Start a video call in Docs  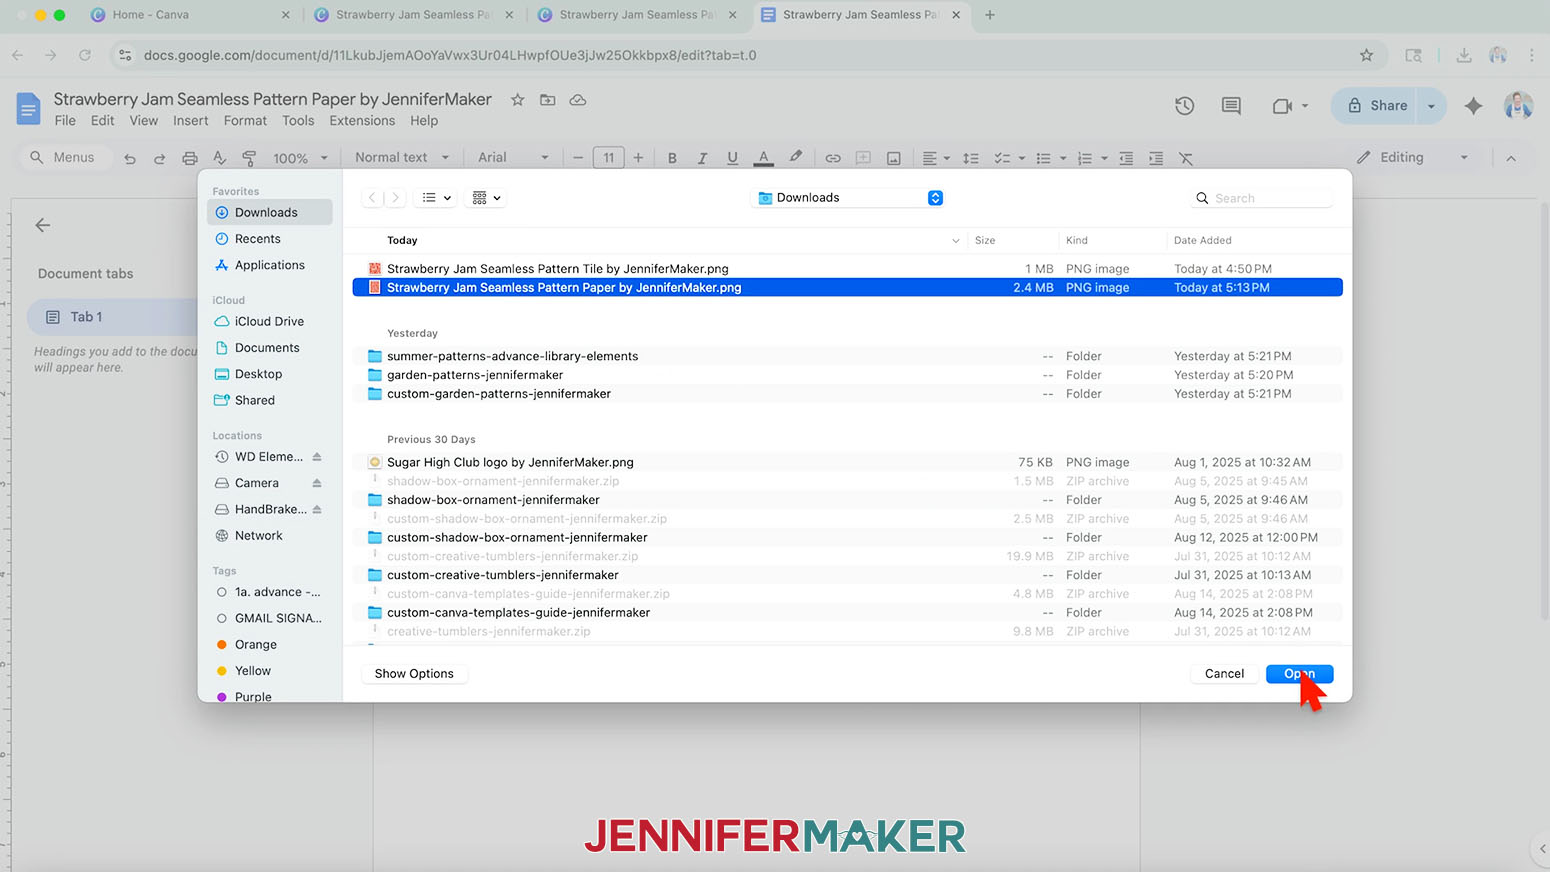(x=1283, y=105)
